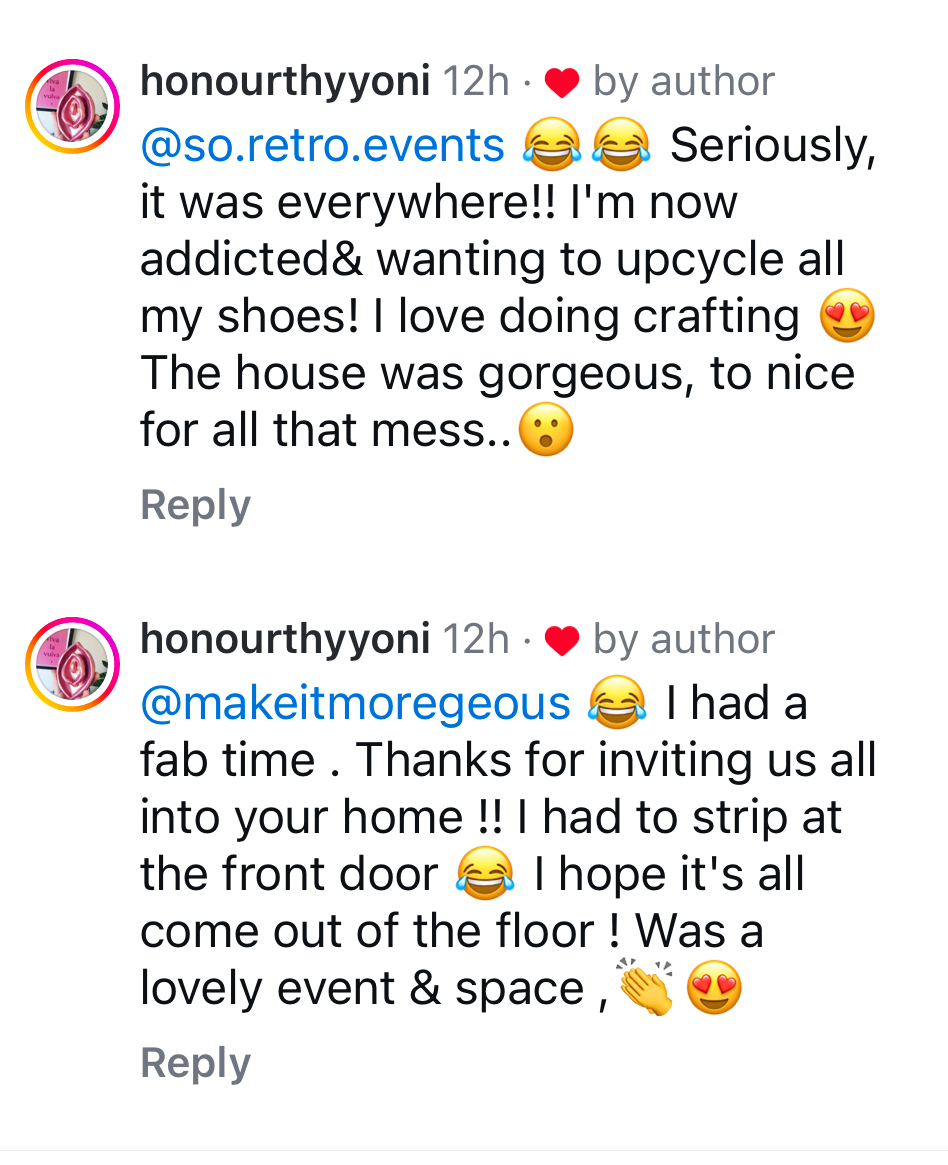Click the red heart in the second comment header
948x1165 pixels.
point(562,641)
